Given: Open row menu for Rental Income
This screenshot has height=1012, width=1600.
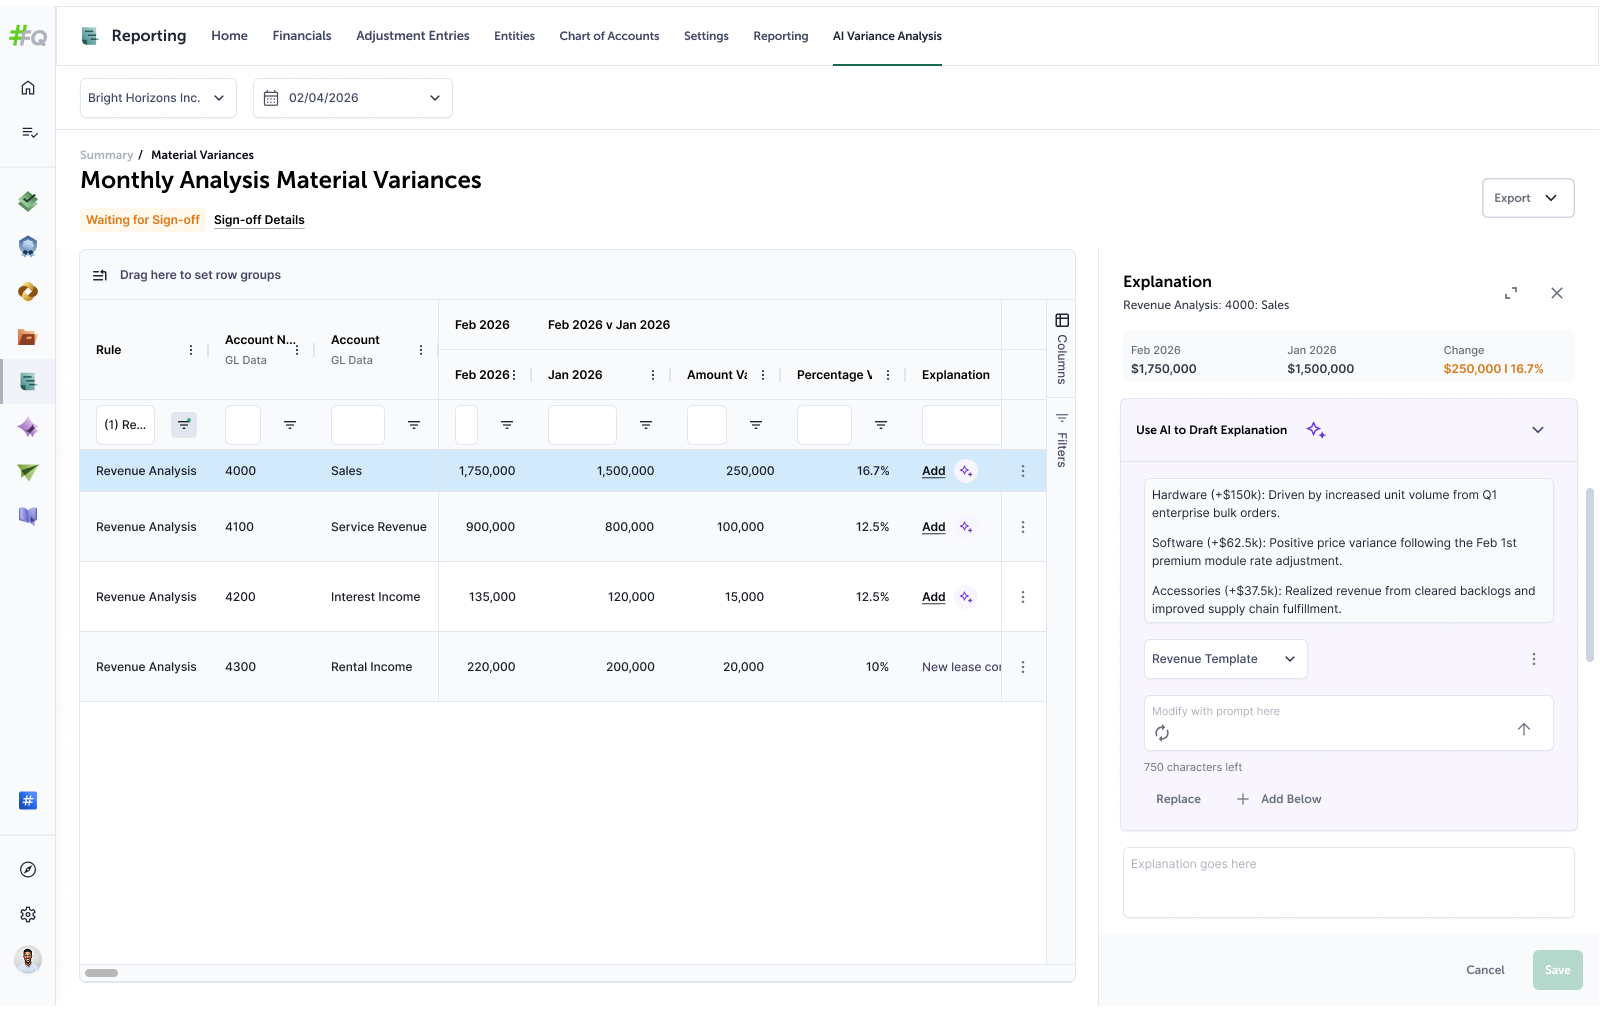Looking at the screenshot, I should (x=1022, y=667).
